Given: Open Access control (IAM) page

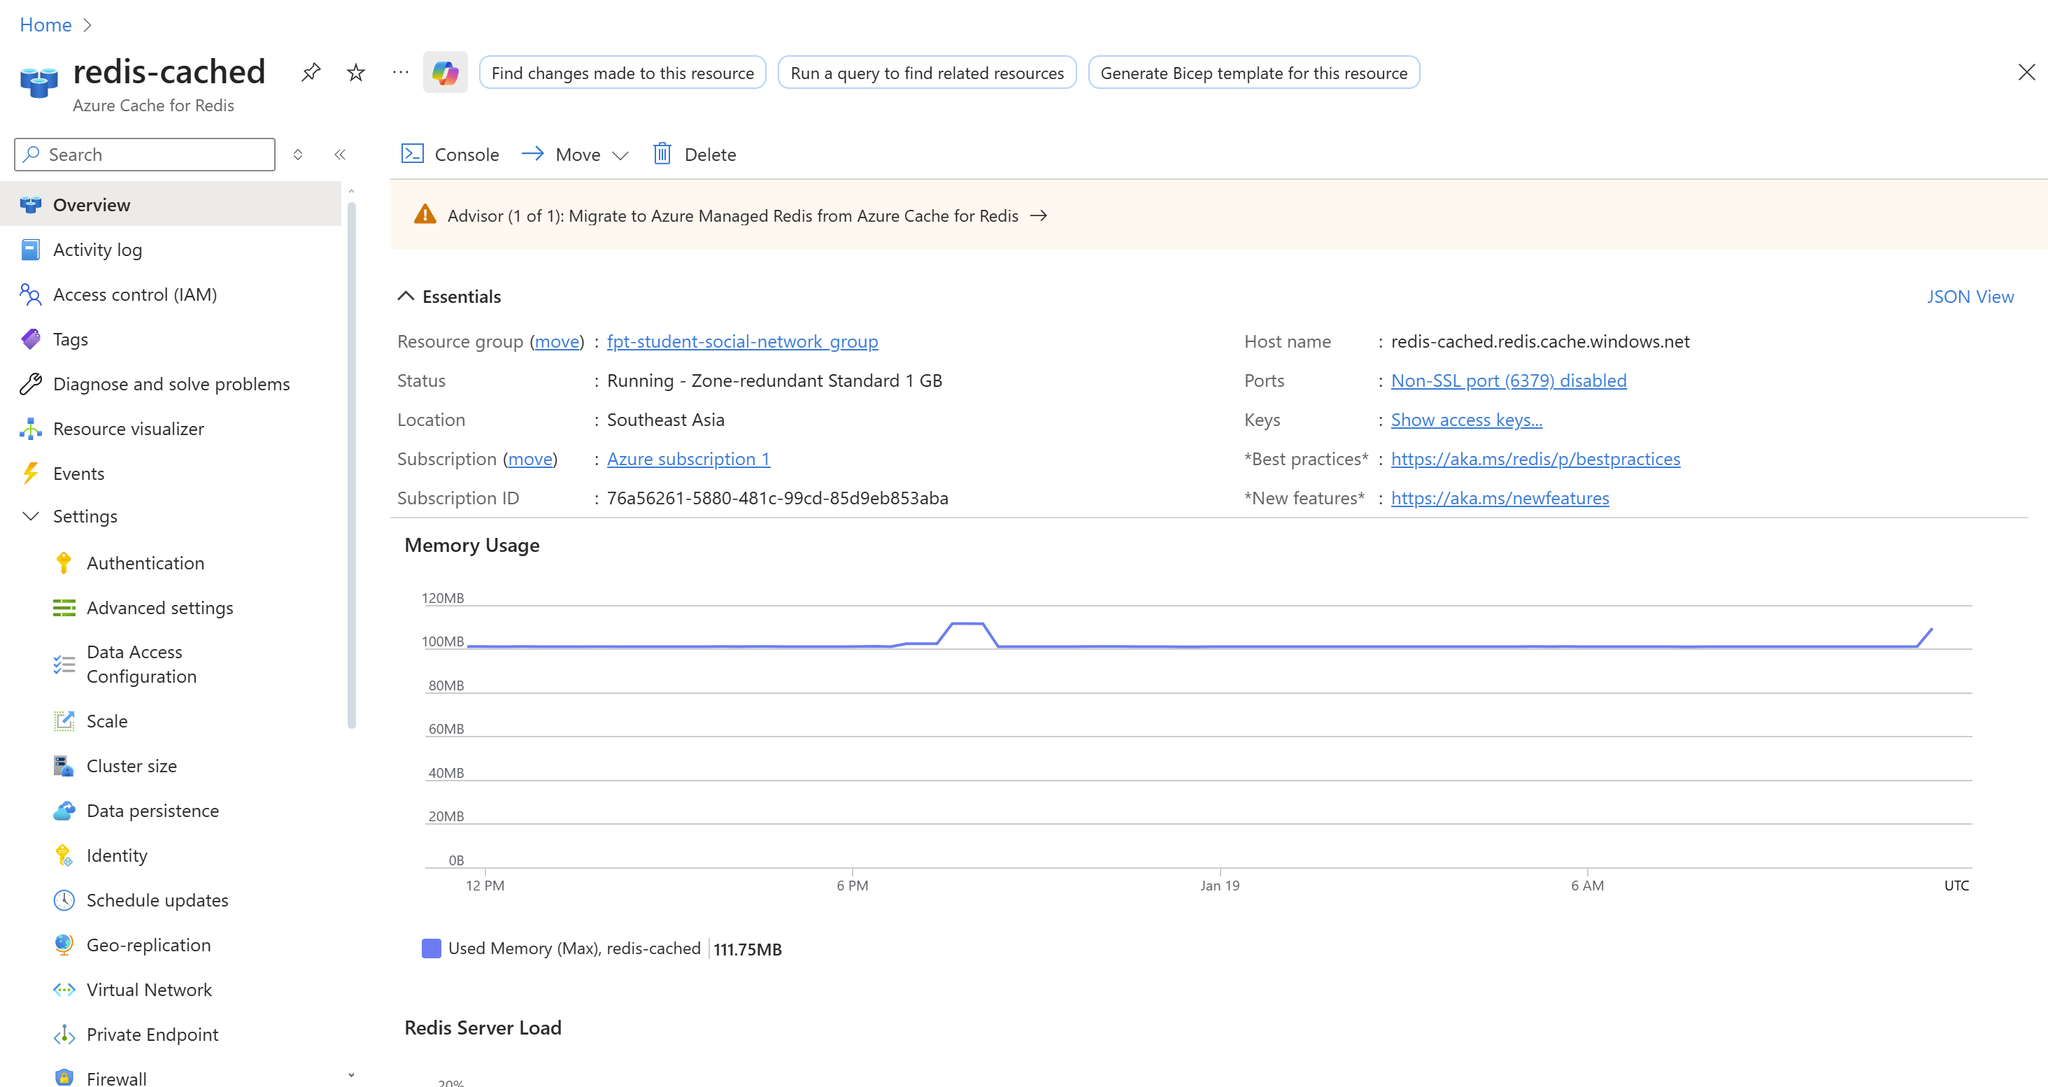Looking at the screenshot, I should pyautogui.click(x=171, y=294).
